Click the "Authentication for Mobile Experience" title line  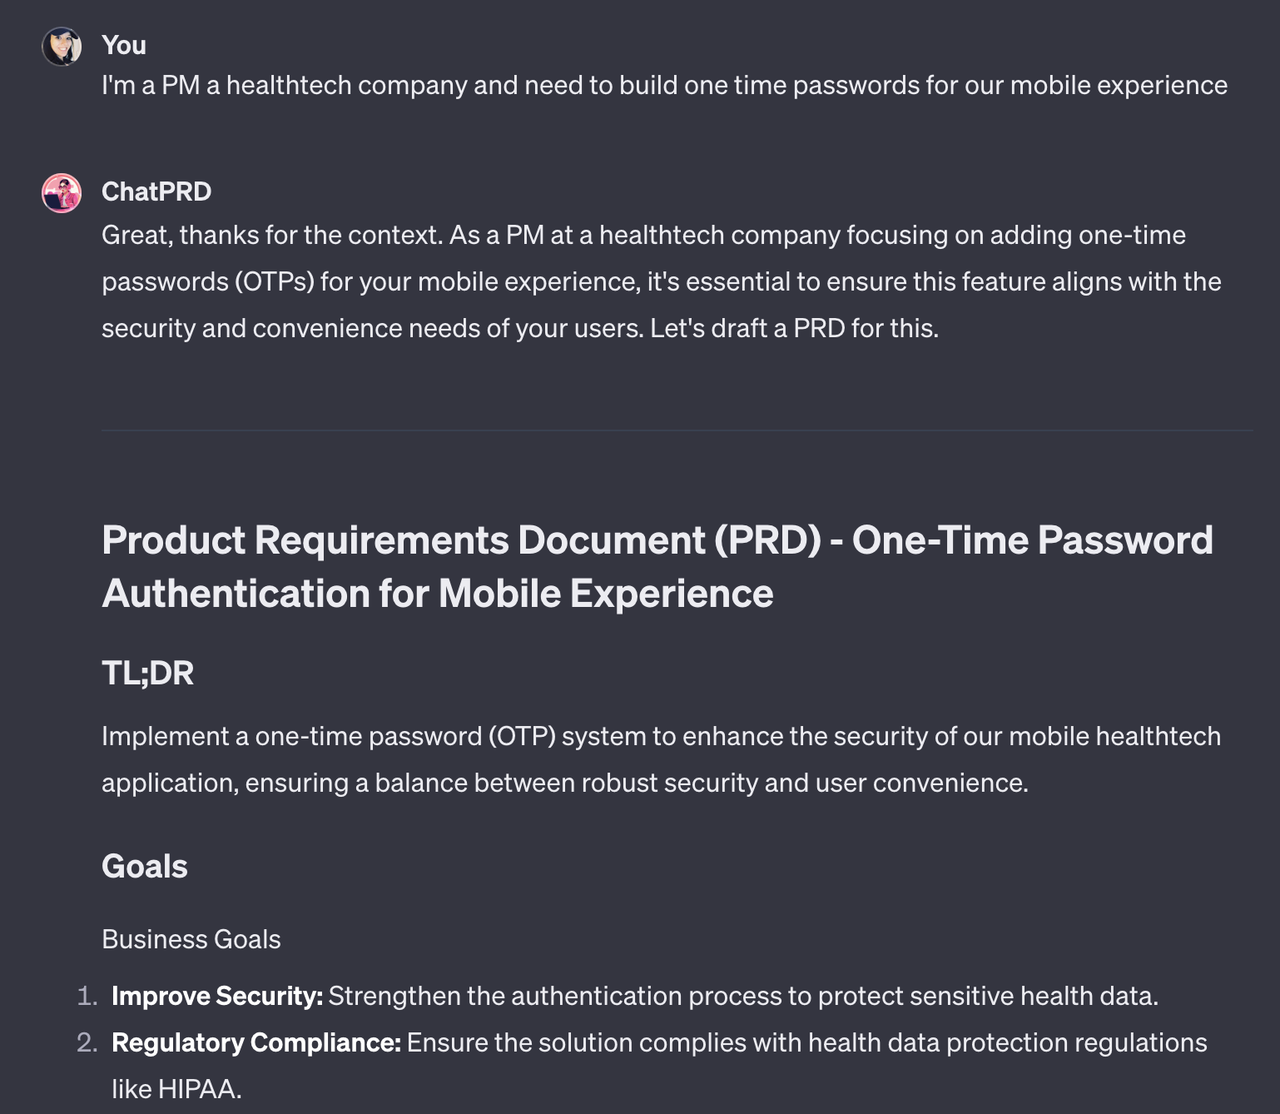coord(438,594)
